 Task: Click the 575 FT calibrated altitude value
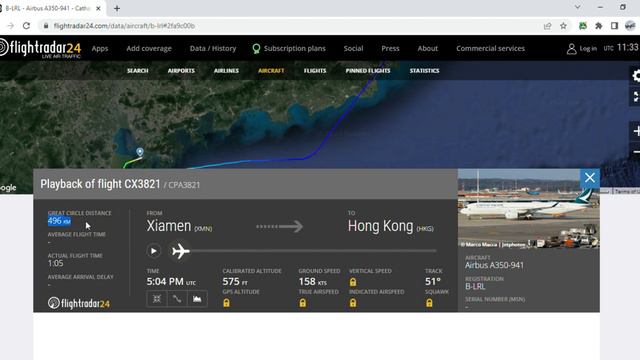click(235, 282)
